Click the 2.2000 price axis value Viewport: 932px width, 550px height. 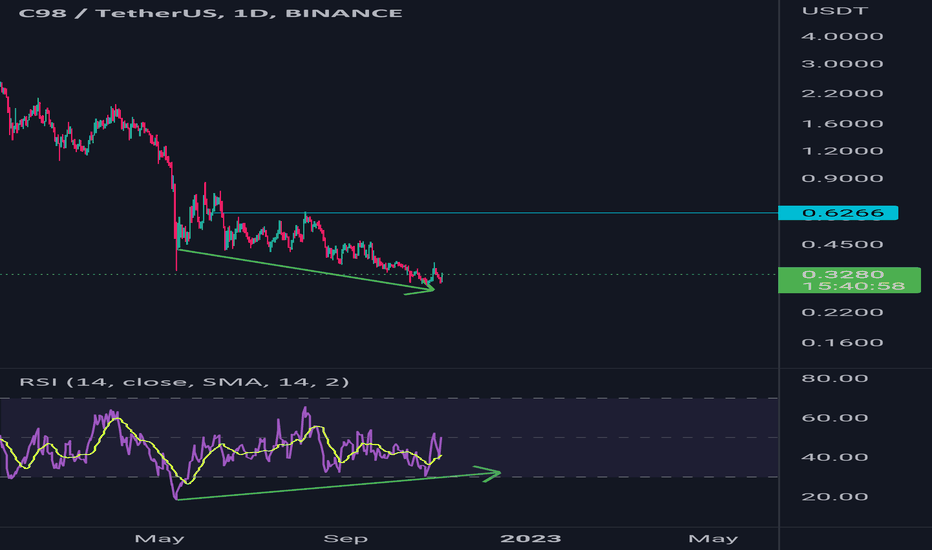click(842, 93)
